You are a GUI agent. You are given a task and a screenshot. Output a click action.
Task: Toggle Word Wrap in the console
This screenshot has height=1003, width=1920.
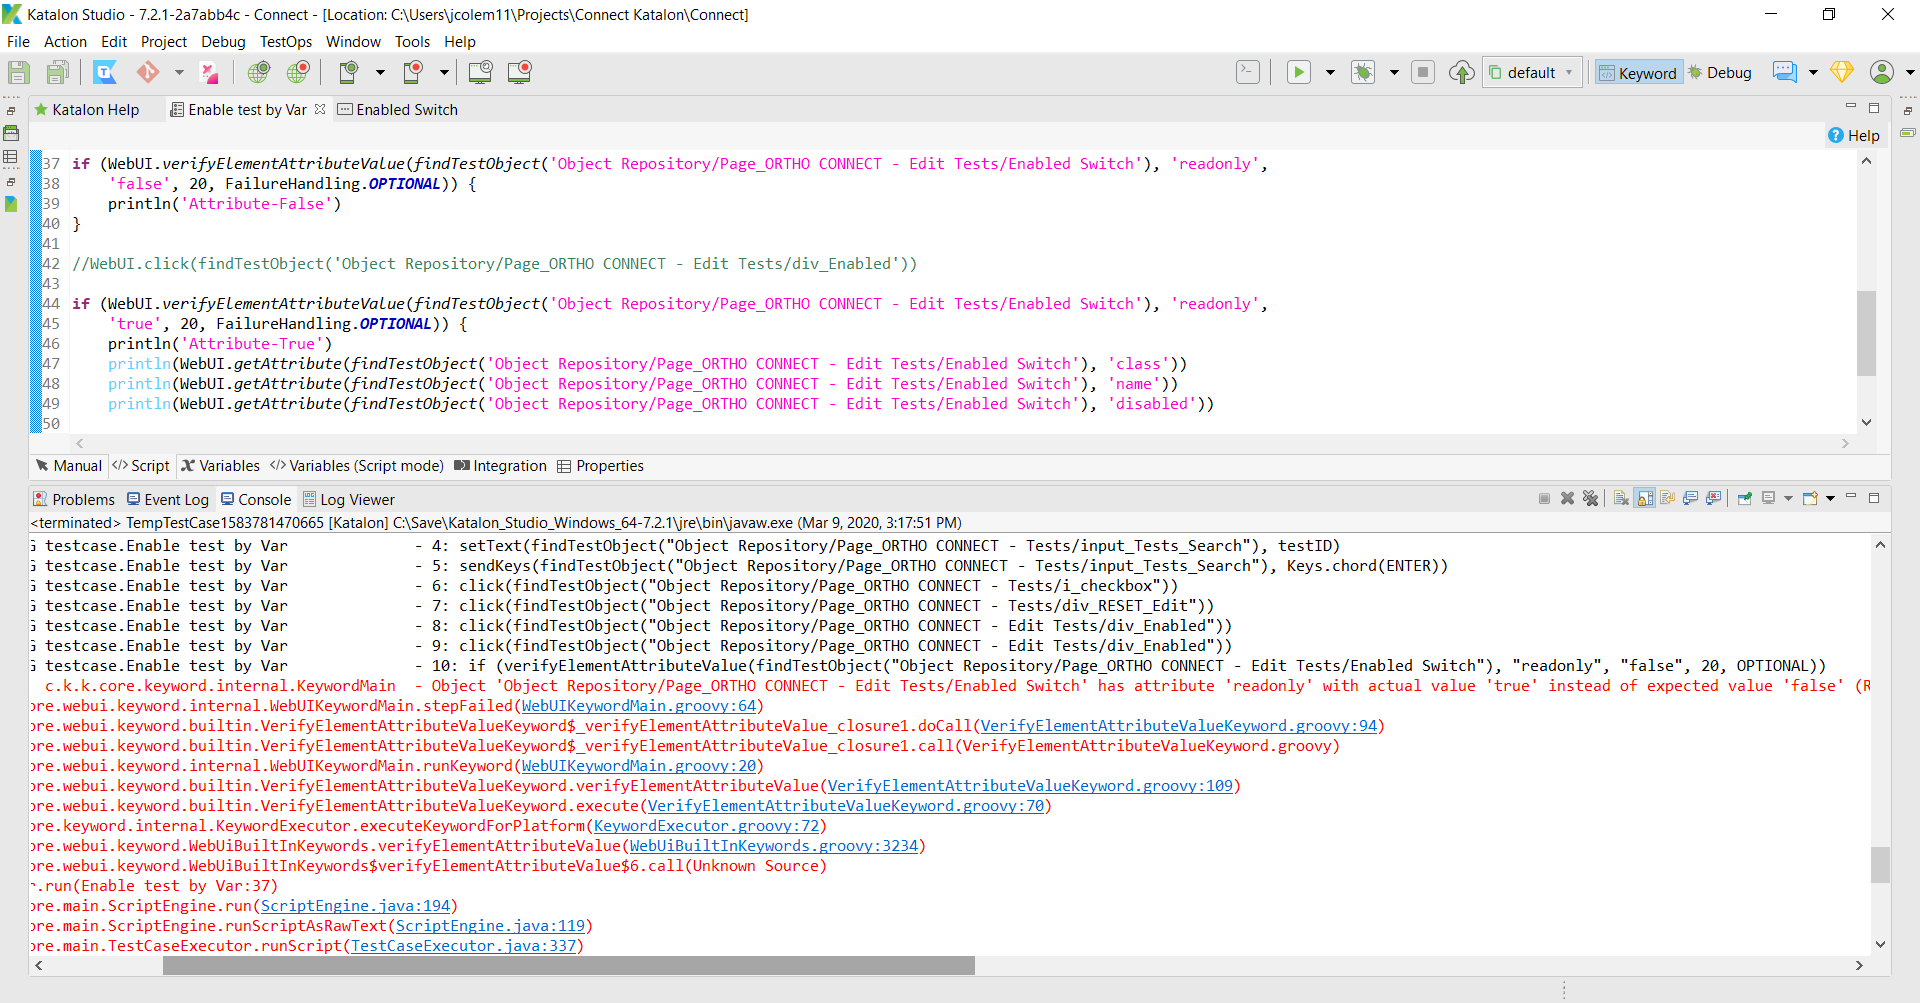coord(1668,499)
